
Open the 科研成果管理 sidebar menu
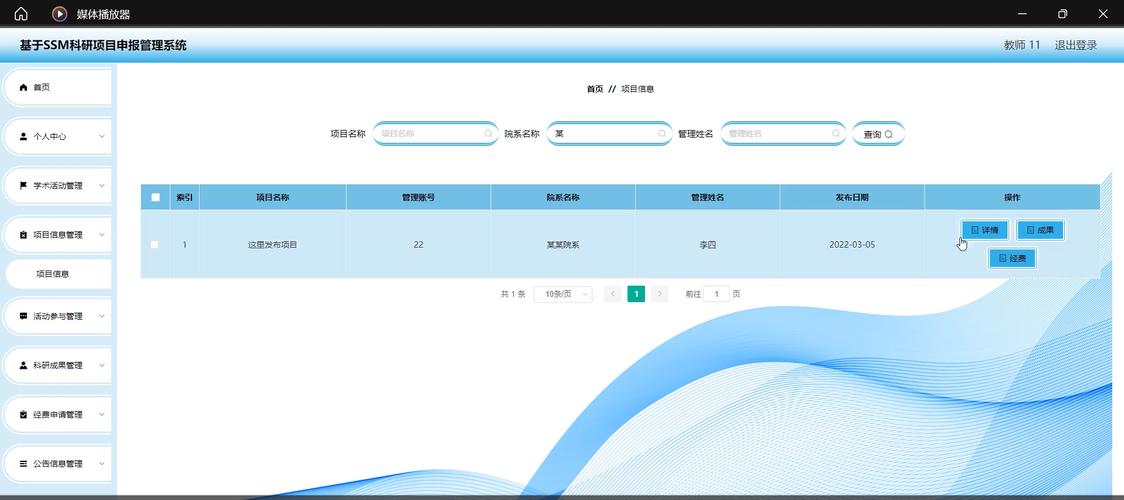coord(58,365)
